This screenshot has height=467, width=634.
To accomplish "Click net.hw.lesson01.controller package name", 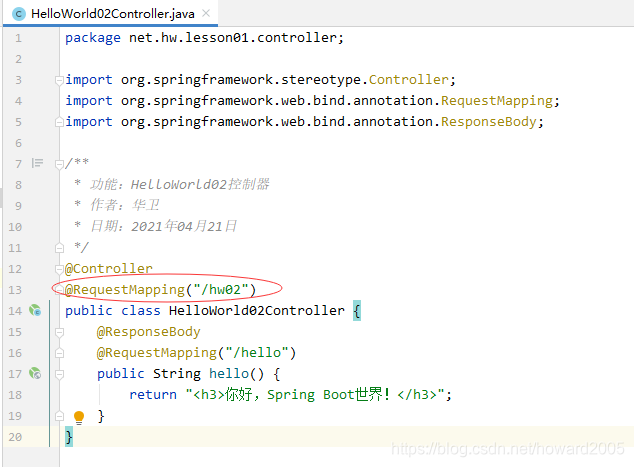I will click(233, 38).
